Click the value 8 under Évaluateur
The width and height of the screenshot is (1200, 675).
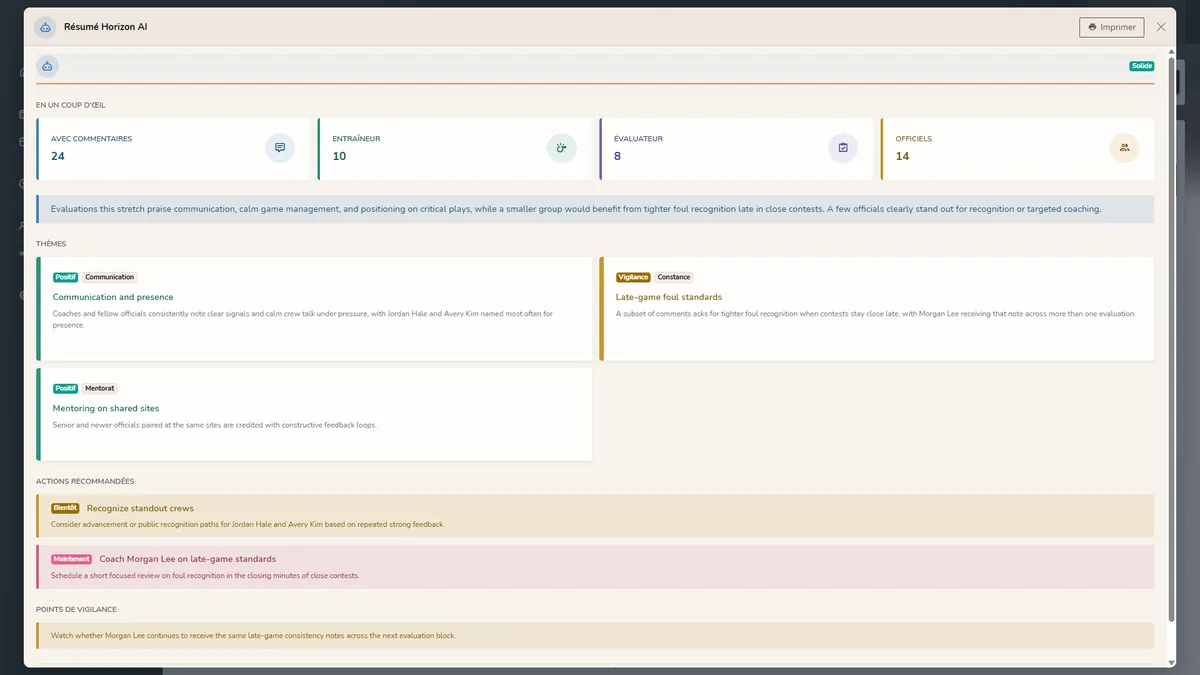tap(617, 156)
